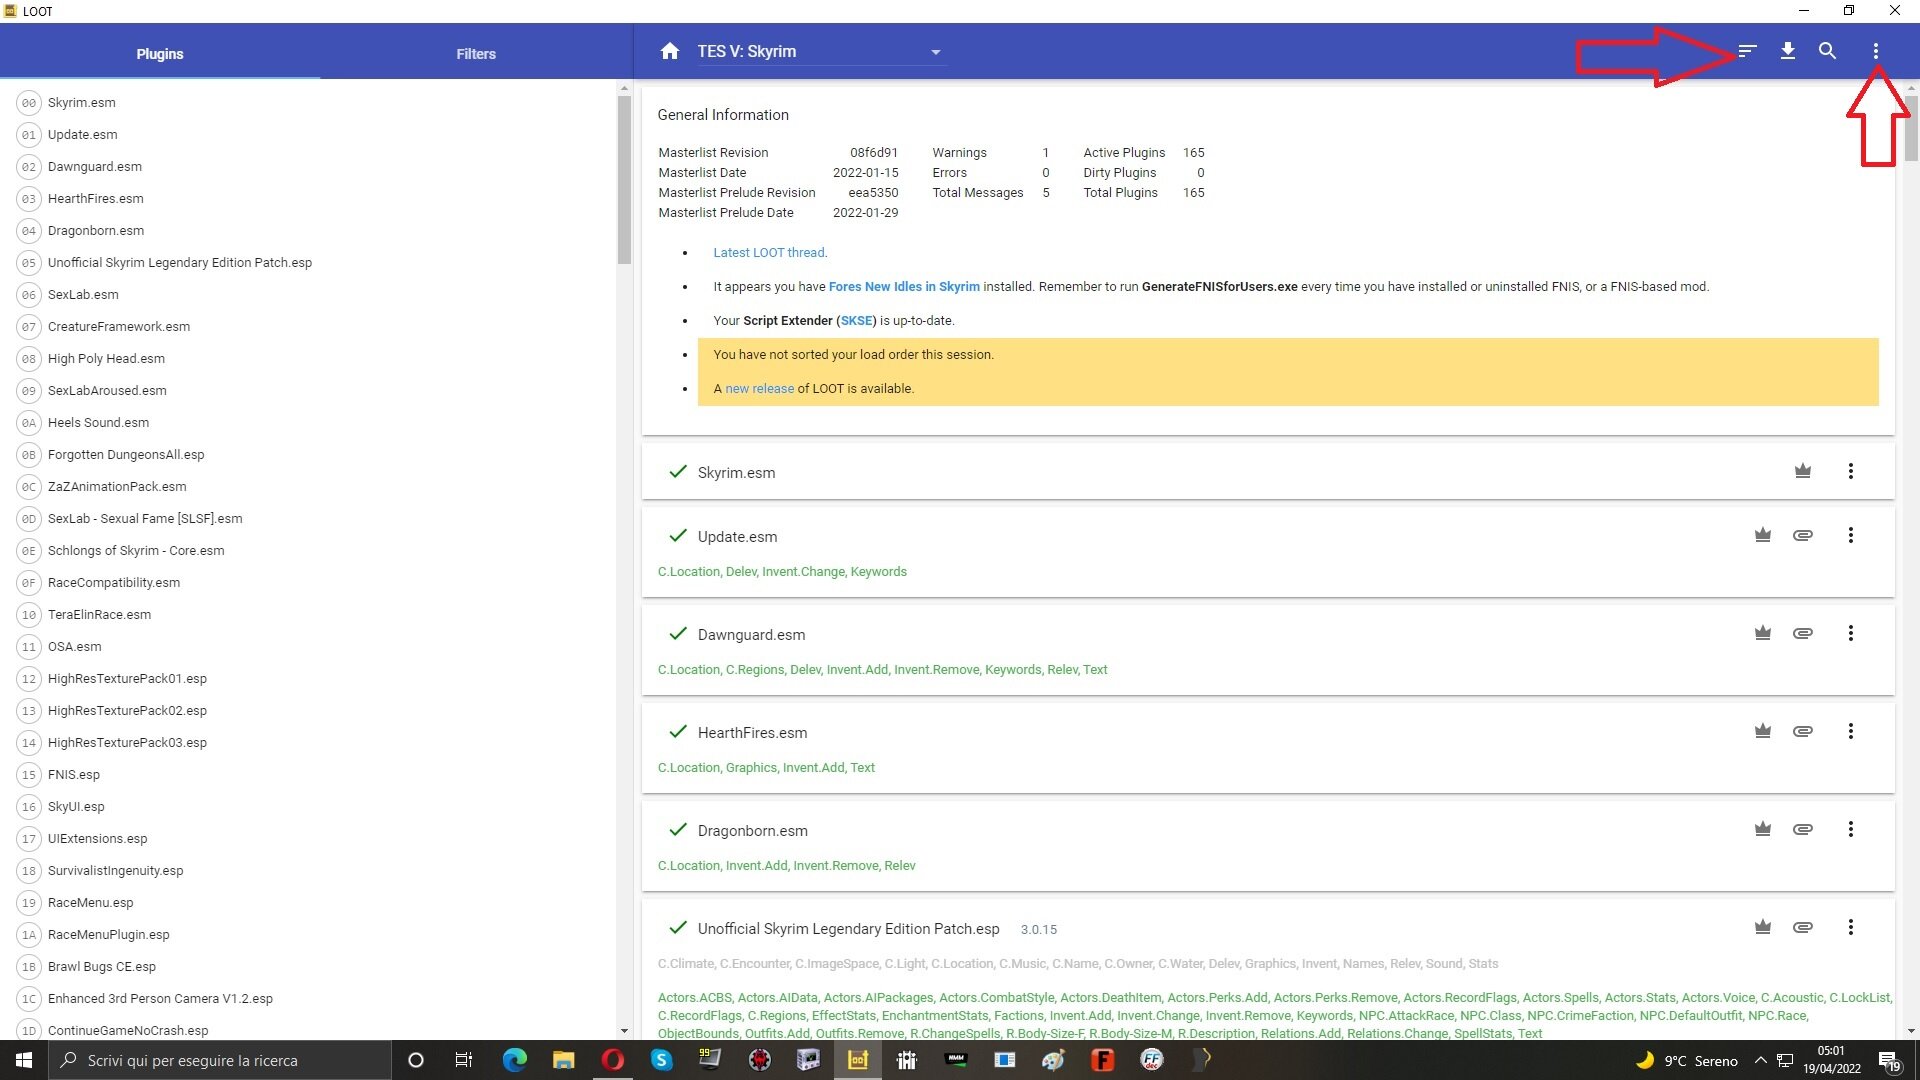Viewport: 1920px width, 1080px height.
Task: Open the SKSE link
Action: (856, 321)
